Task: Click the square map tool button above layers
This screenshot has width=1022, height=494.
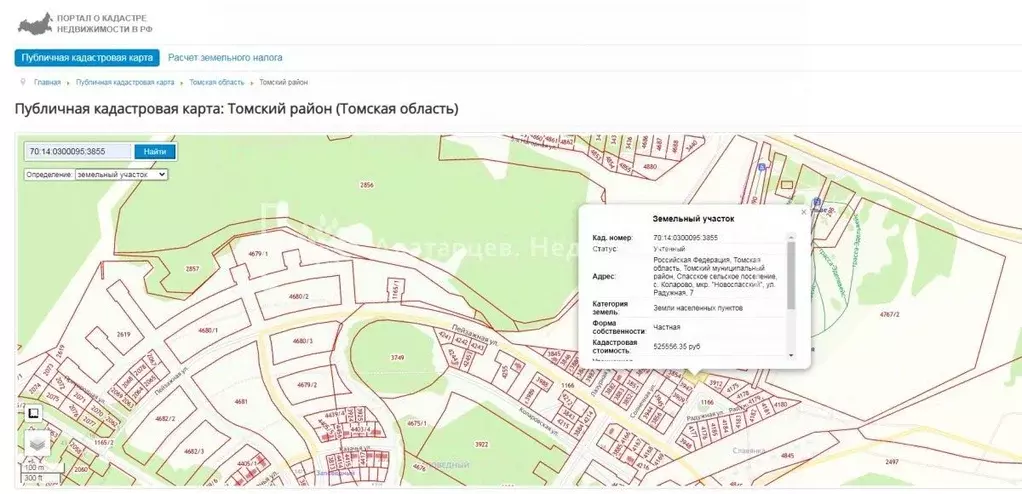Action: coord(33,413)
